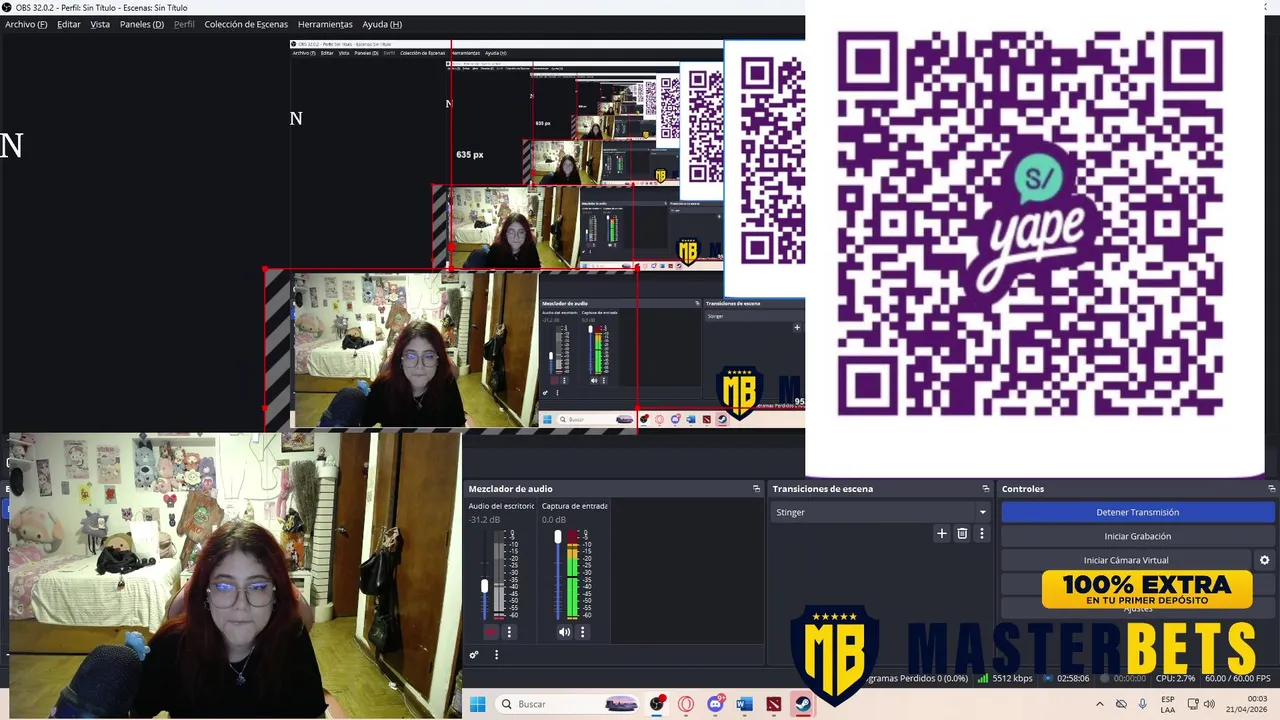This screenshot has width=1280, height=720.
Task: Delete the transition with trash icon
Action: [962, 534]
